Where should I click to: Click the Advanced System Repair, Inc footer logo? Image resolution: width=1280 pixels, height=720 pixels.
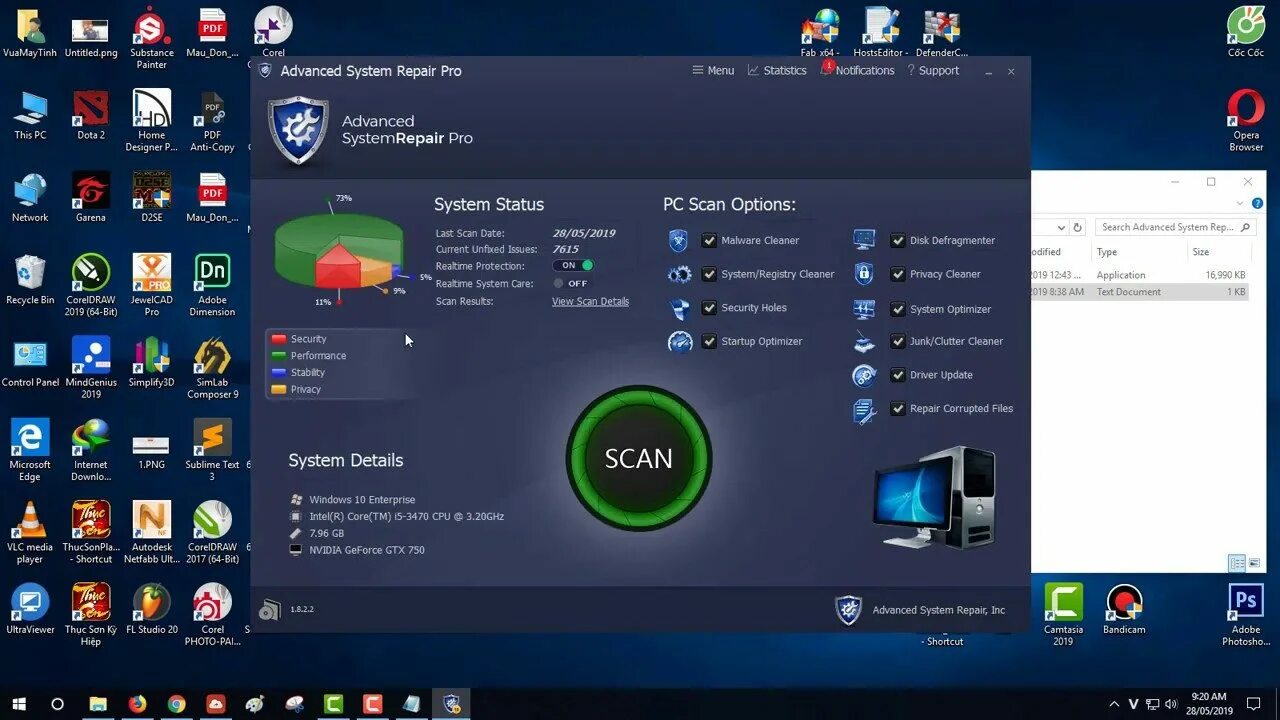(849, 610)
